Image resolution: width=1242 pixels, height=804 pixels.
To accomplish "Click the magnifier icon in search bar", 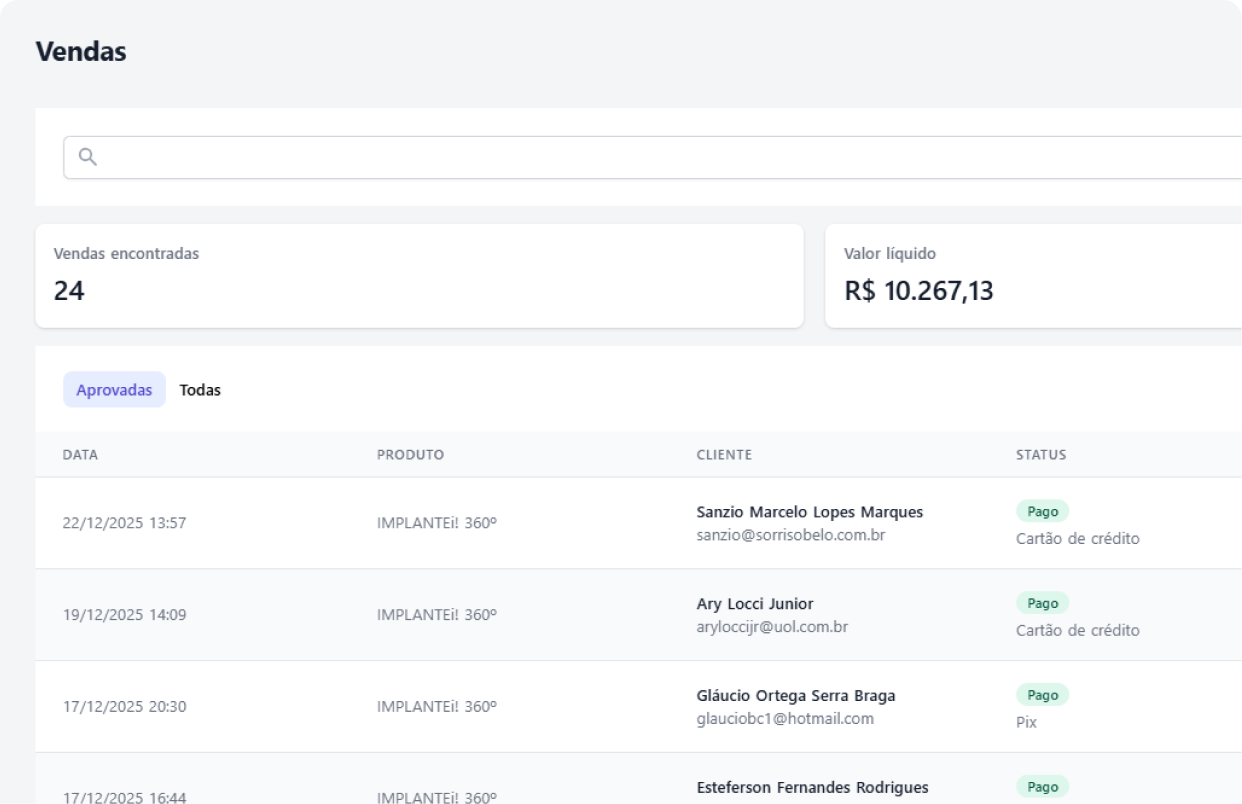I will [88, 157].
